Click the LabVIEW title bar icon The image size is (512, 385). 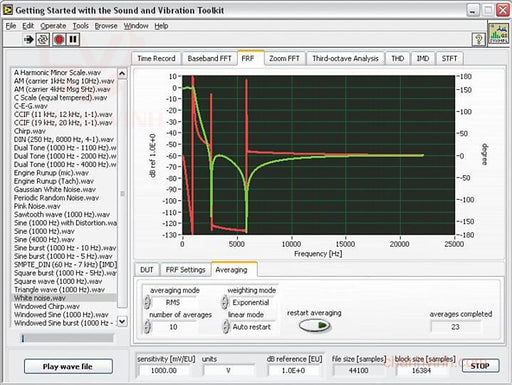[8, 10]
